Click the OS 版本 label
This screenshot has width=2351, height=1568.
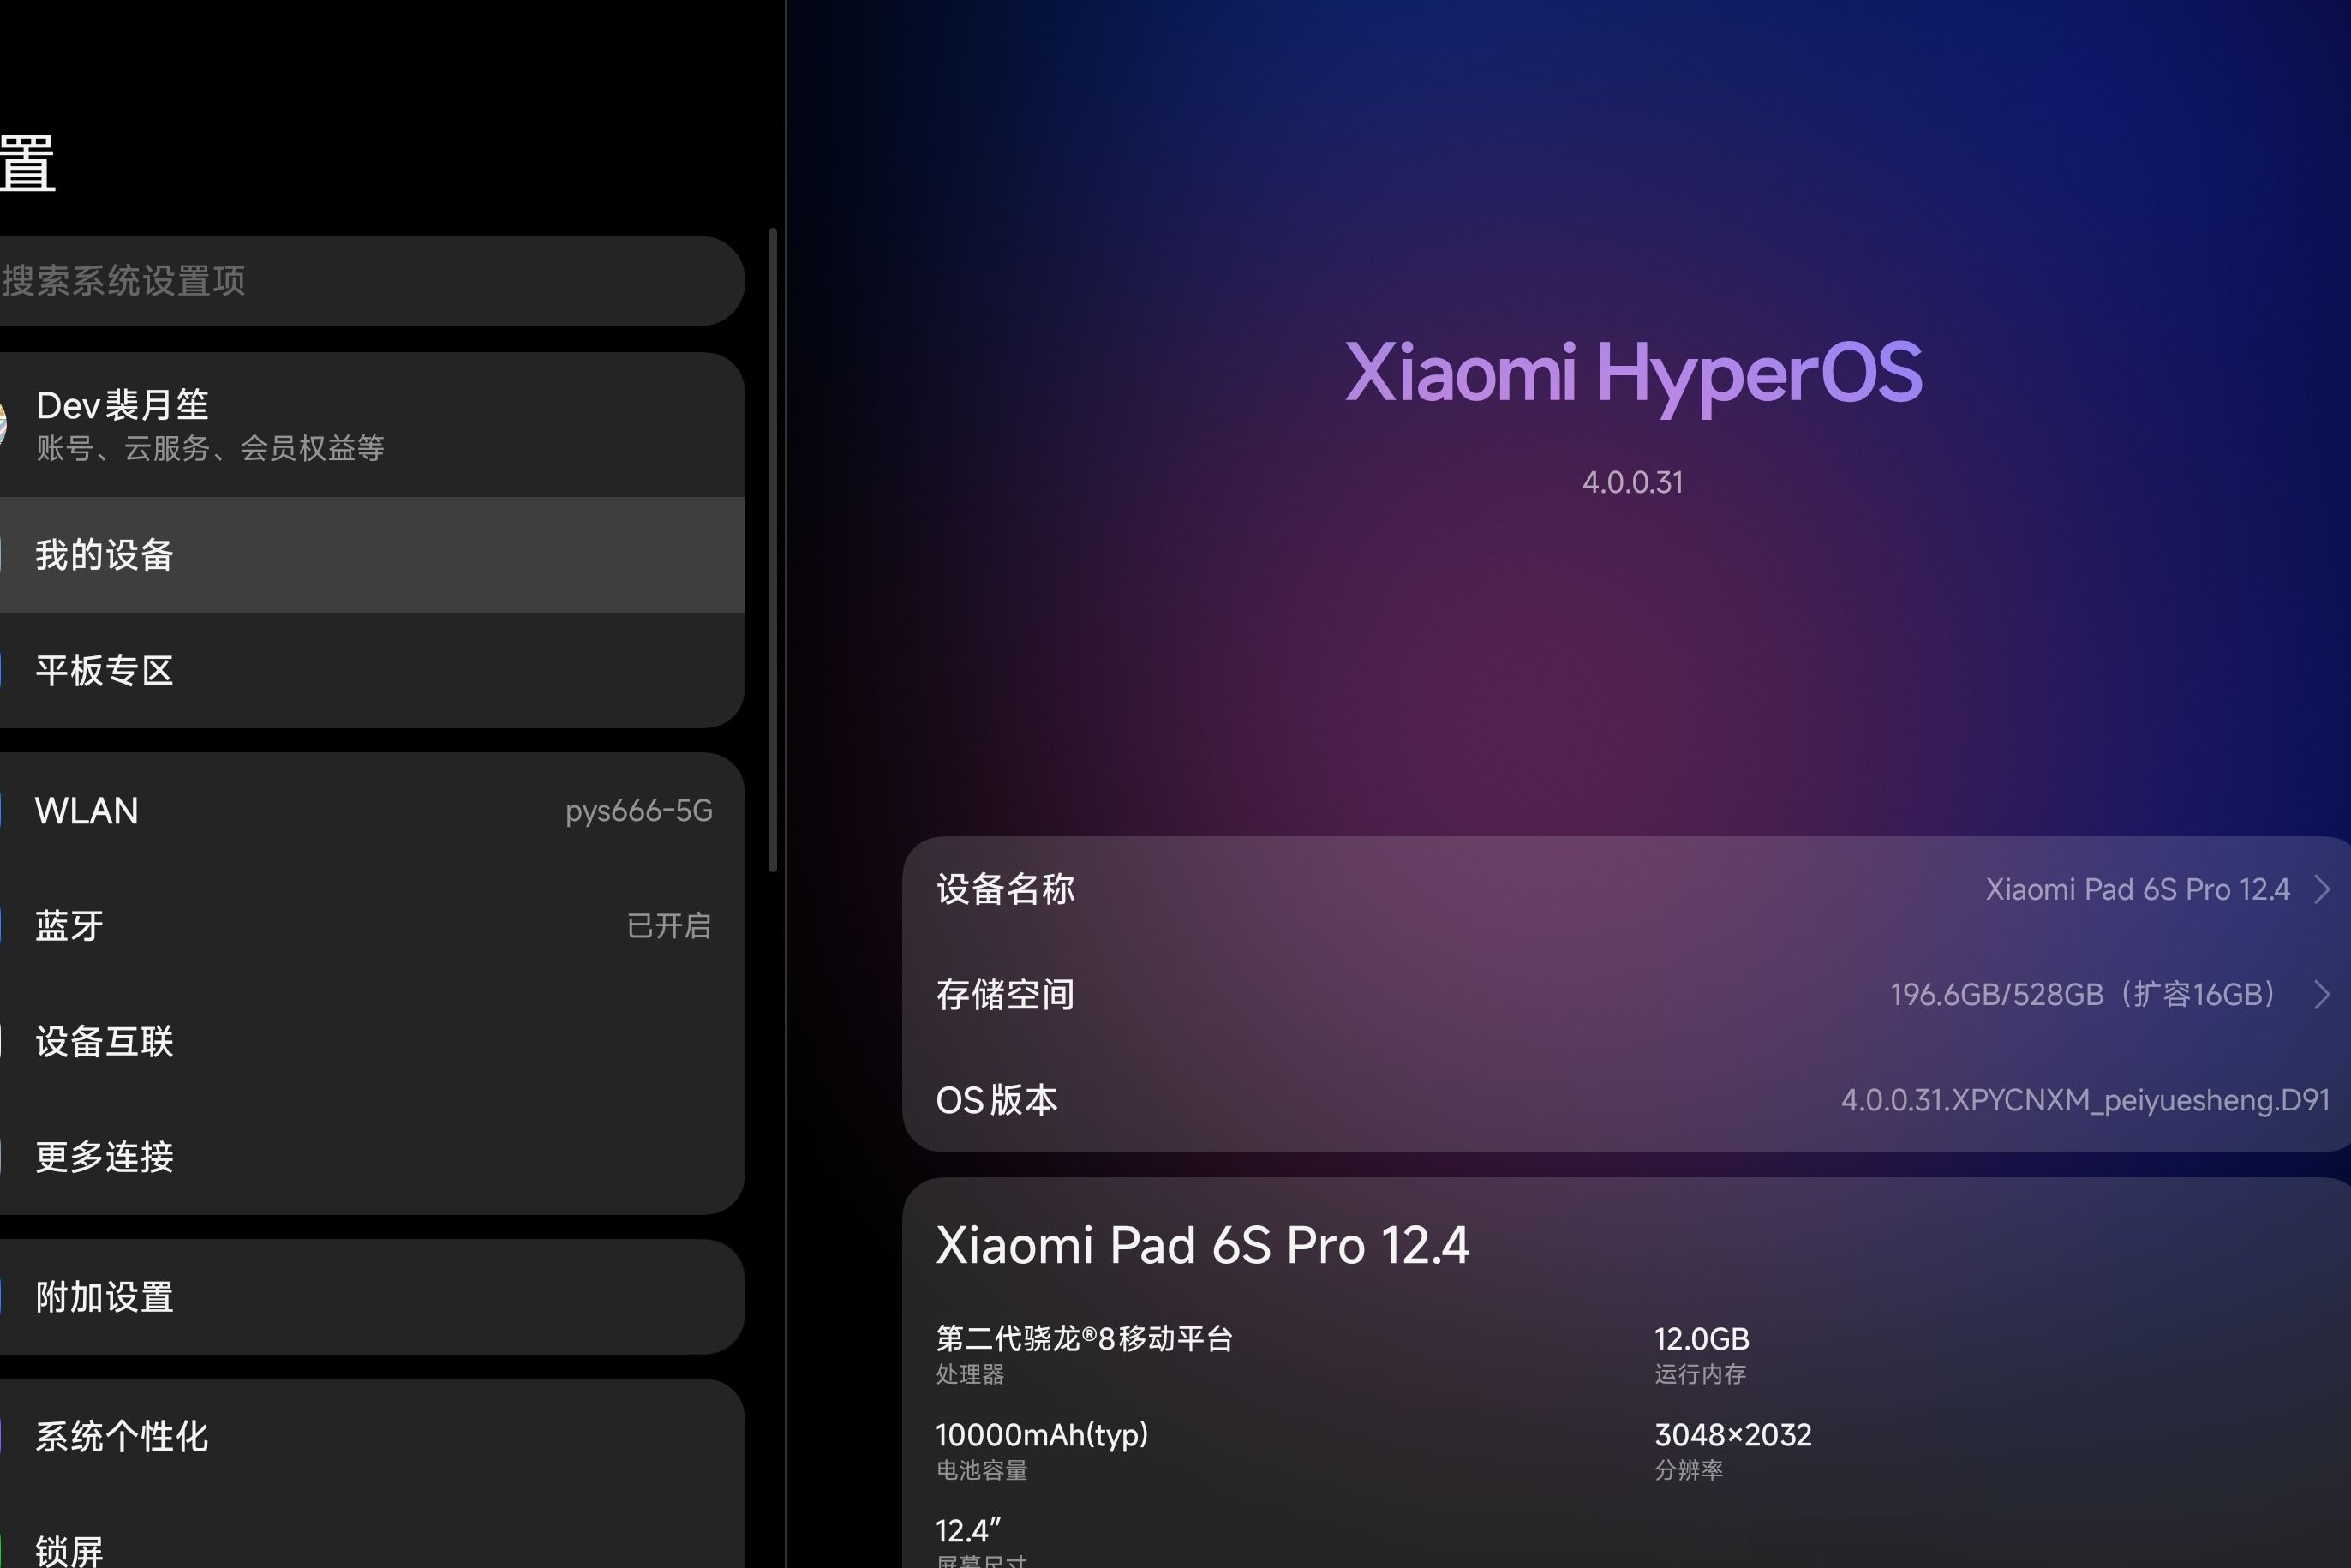tap(997, 1100)
